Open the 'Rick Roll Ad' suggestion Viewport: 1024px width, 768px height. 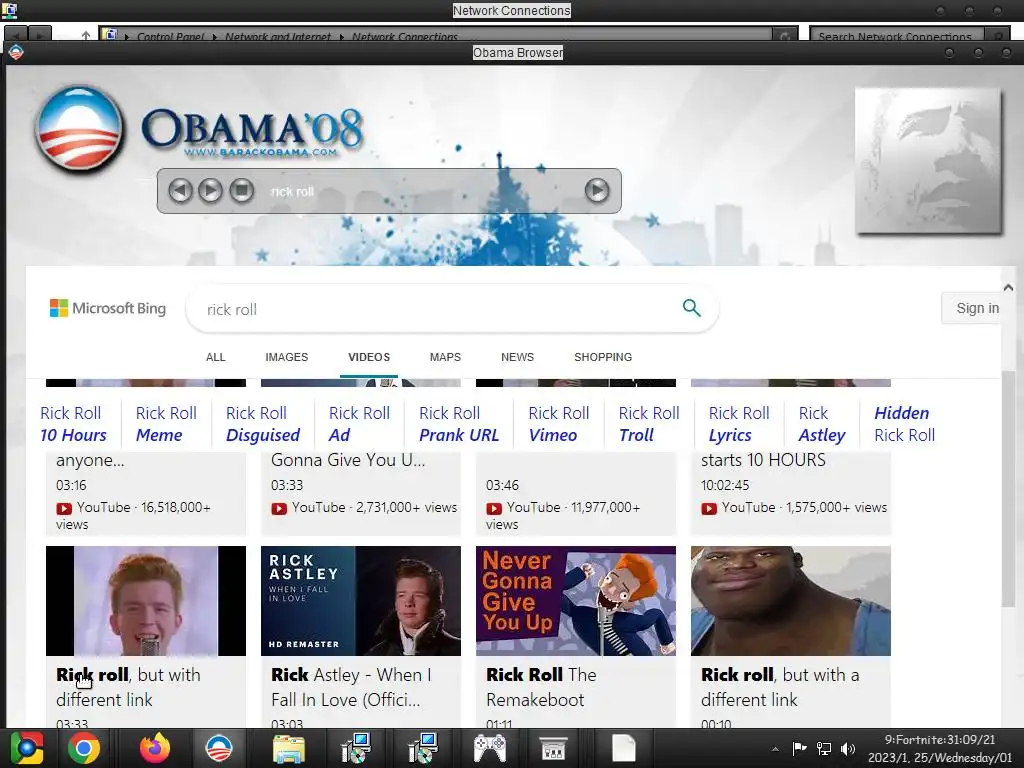[359, 424]
